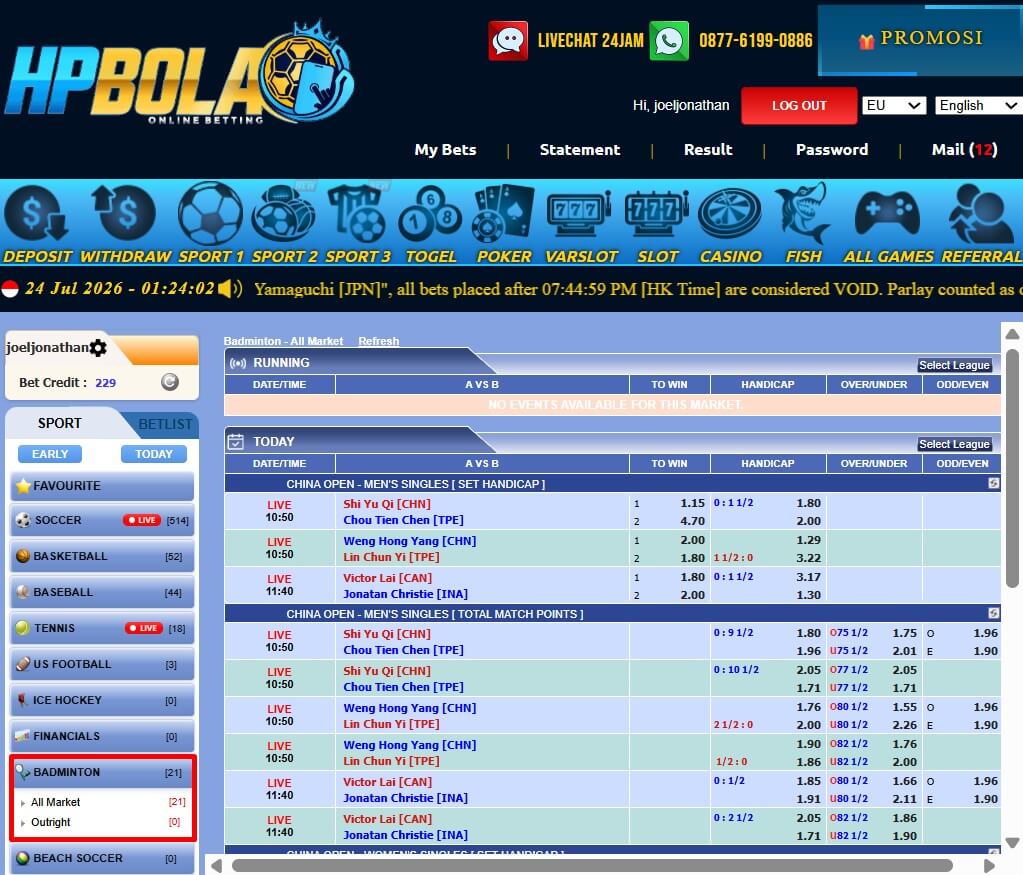Open Sport 2 icon
This screenshot has width=1023, height=875.
[x=283, y=213]
